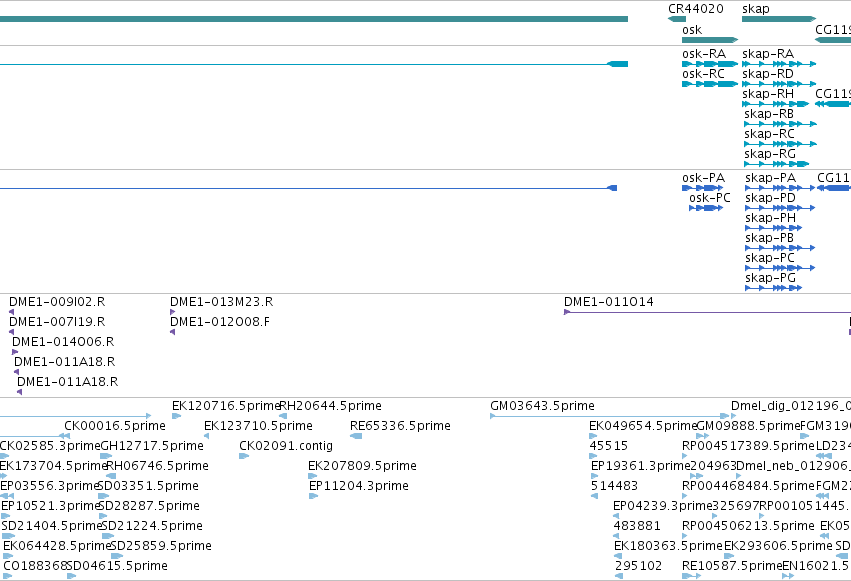Click EST EP19361.3prime

point(594,476)
